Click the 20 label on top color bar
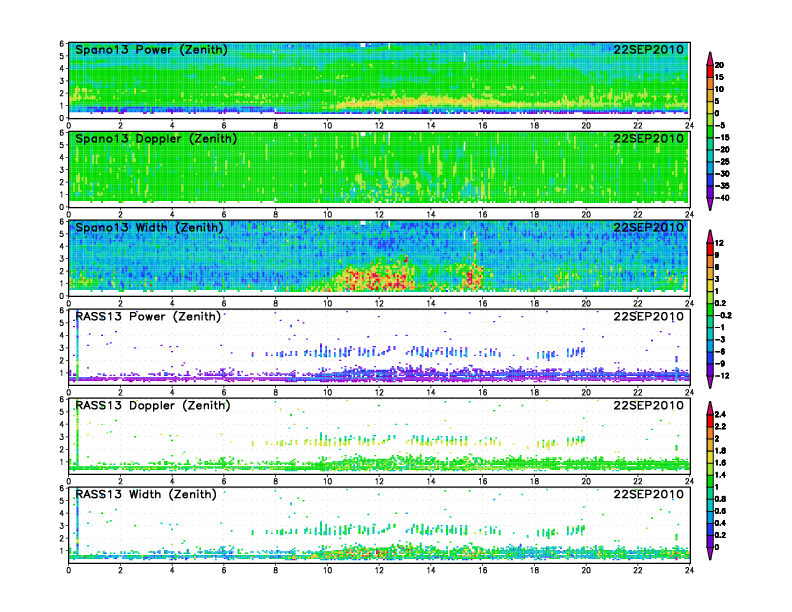The image size is (792, 612). point(719,65)
